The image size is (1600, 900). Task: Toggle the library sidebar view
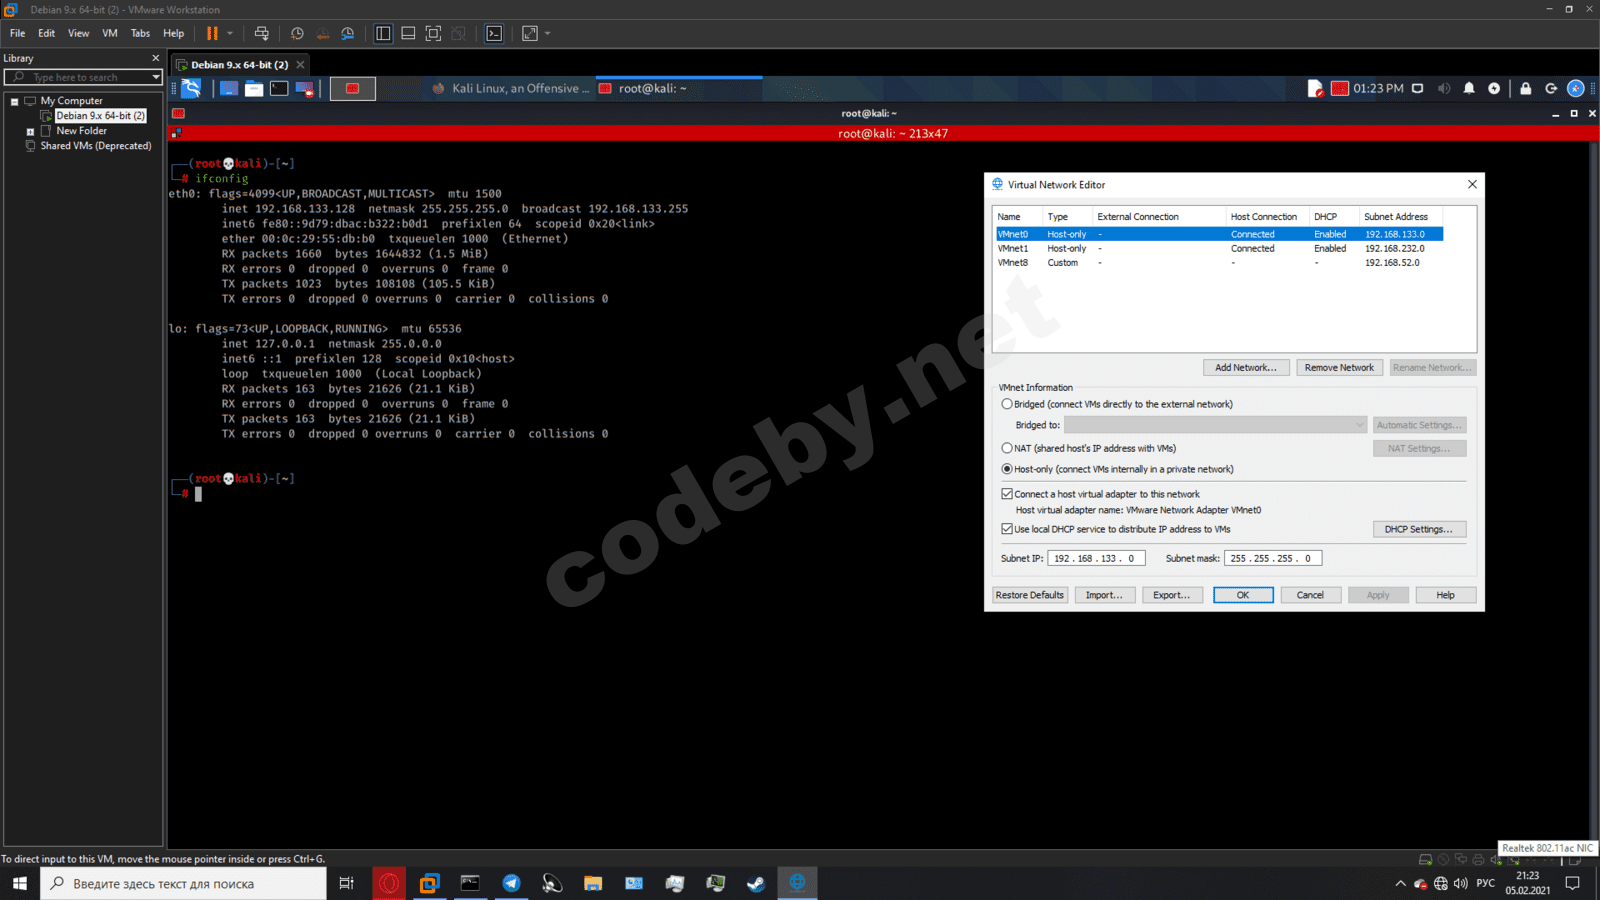click(383, 33)
